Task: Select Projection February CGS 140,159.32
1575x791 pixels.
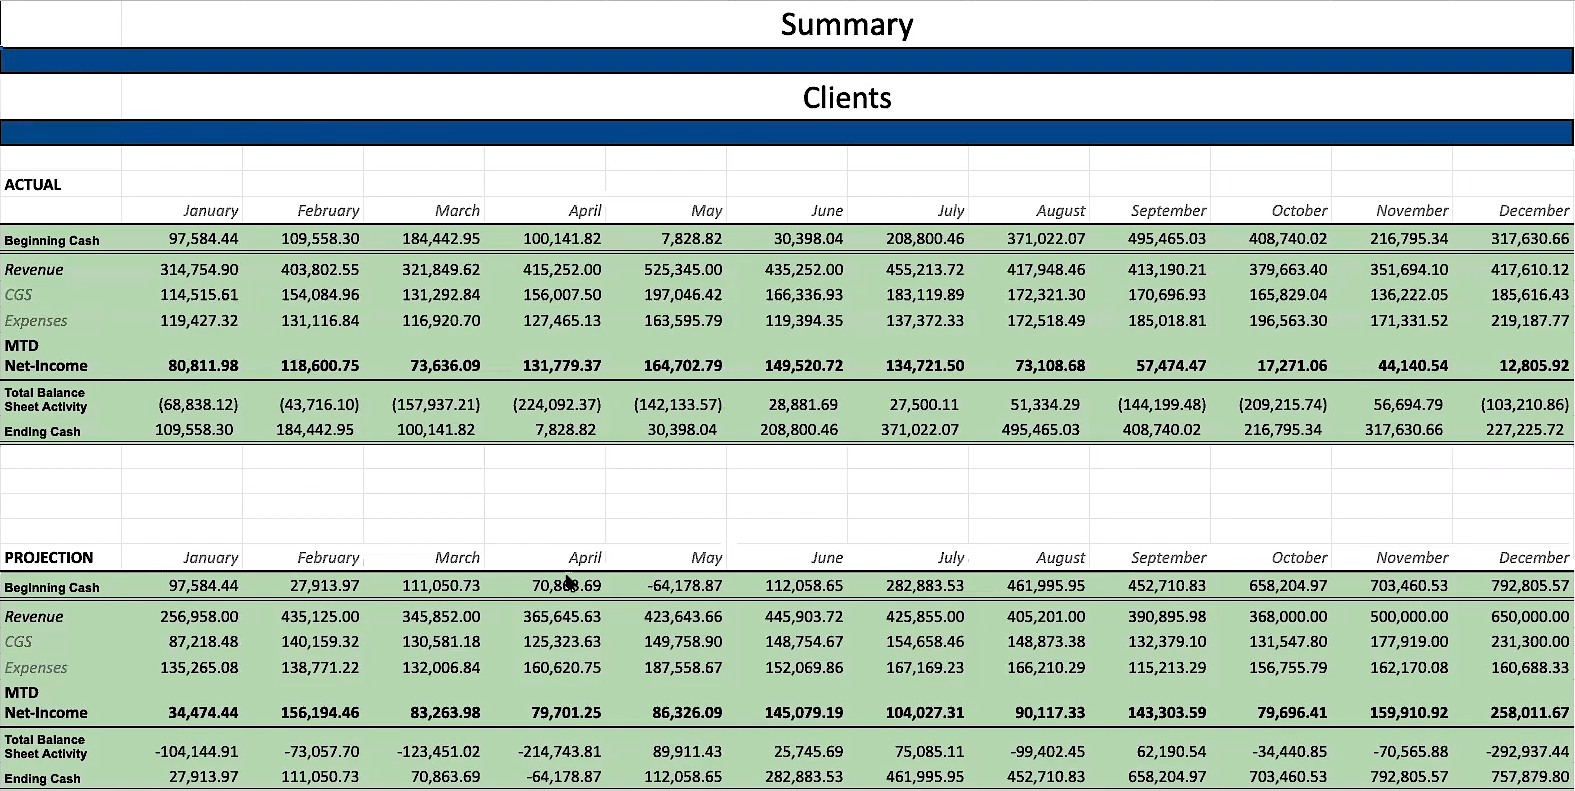Action: (x=320, y=642)
